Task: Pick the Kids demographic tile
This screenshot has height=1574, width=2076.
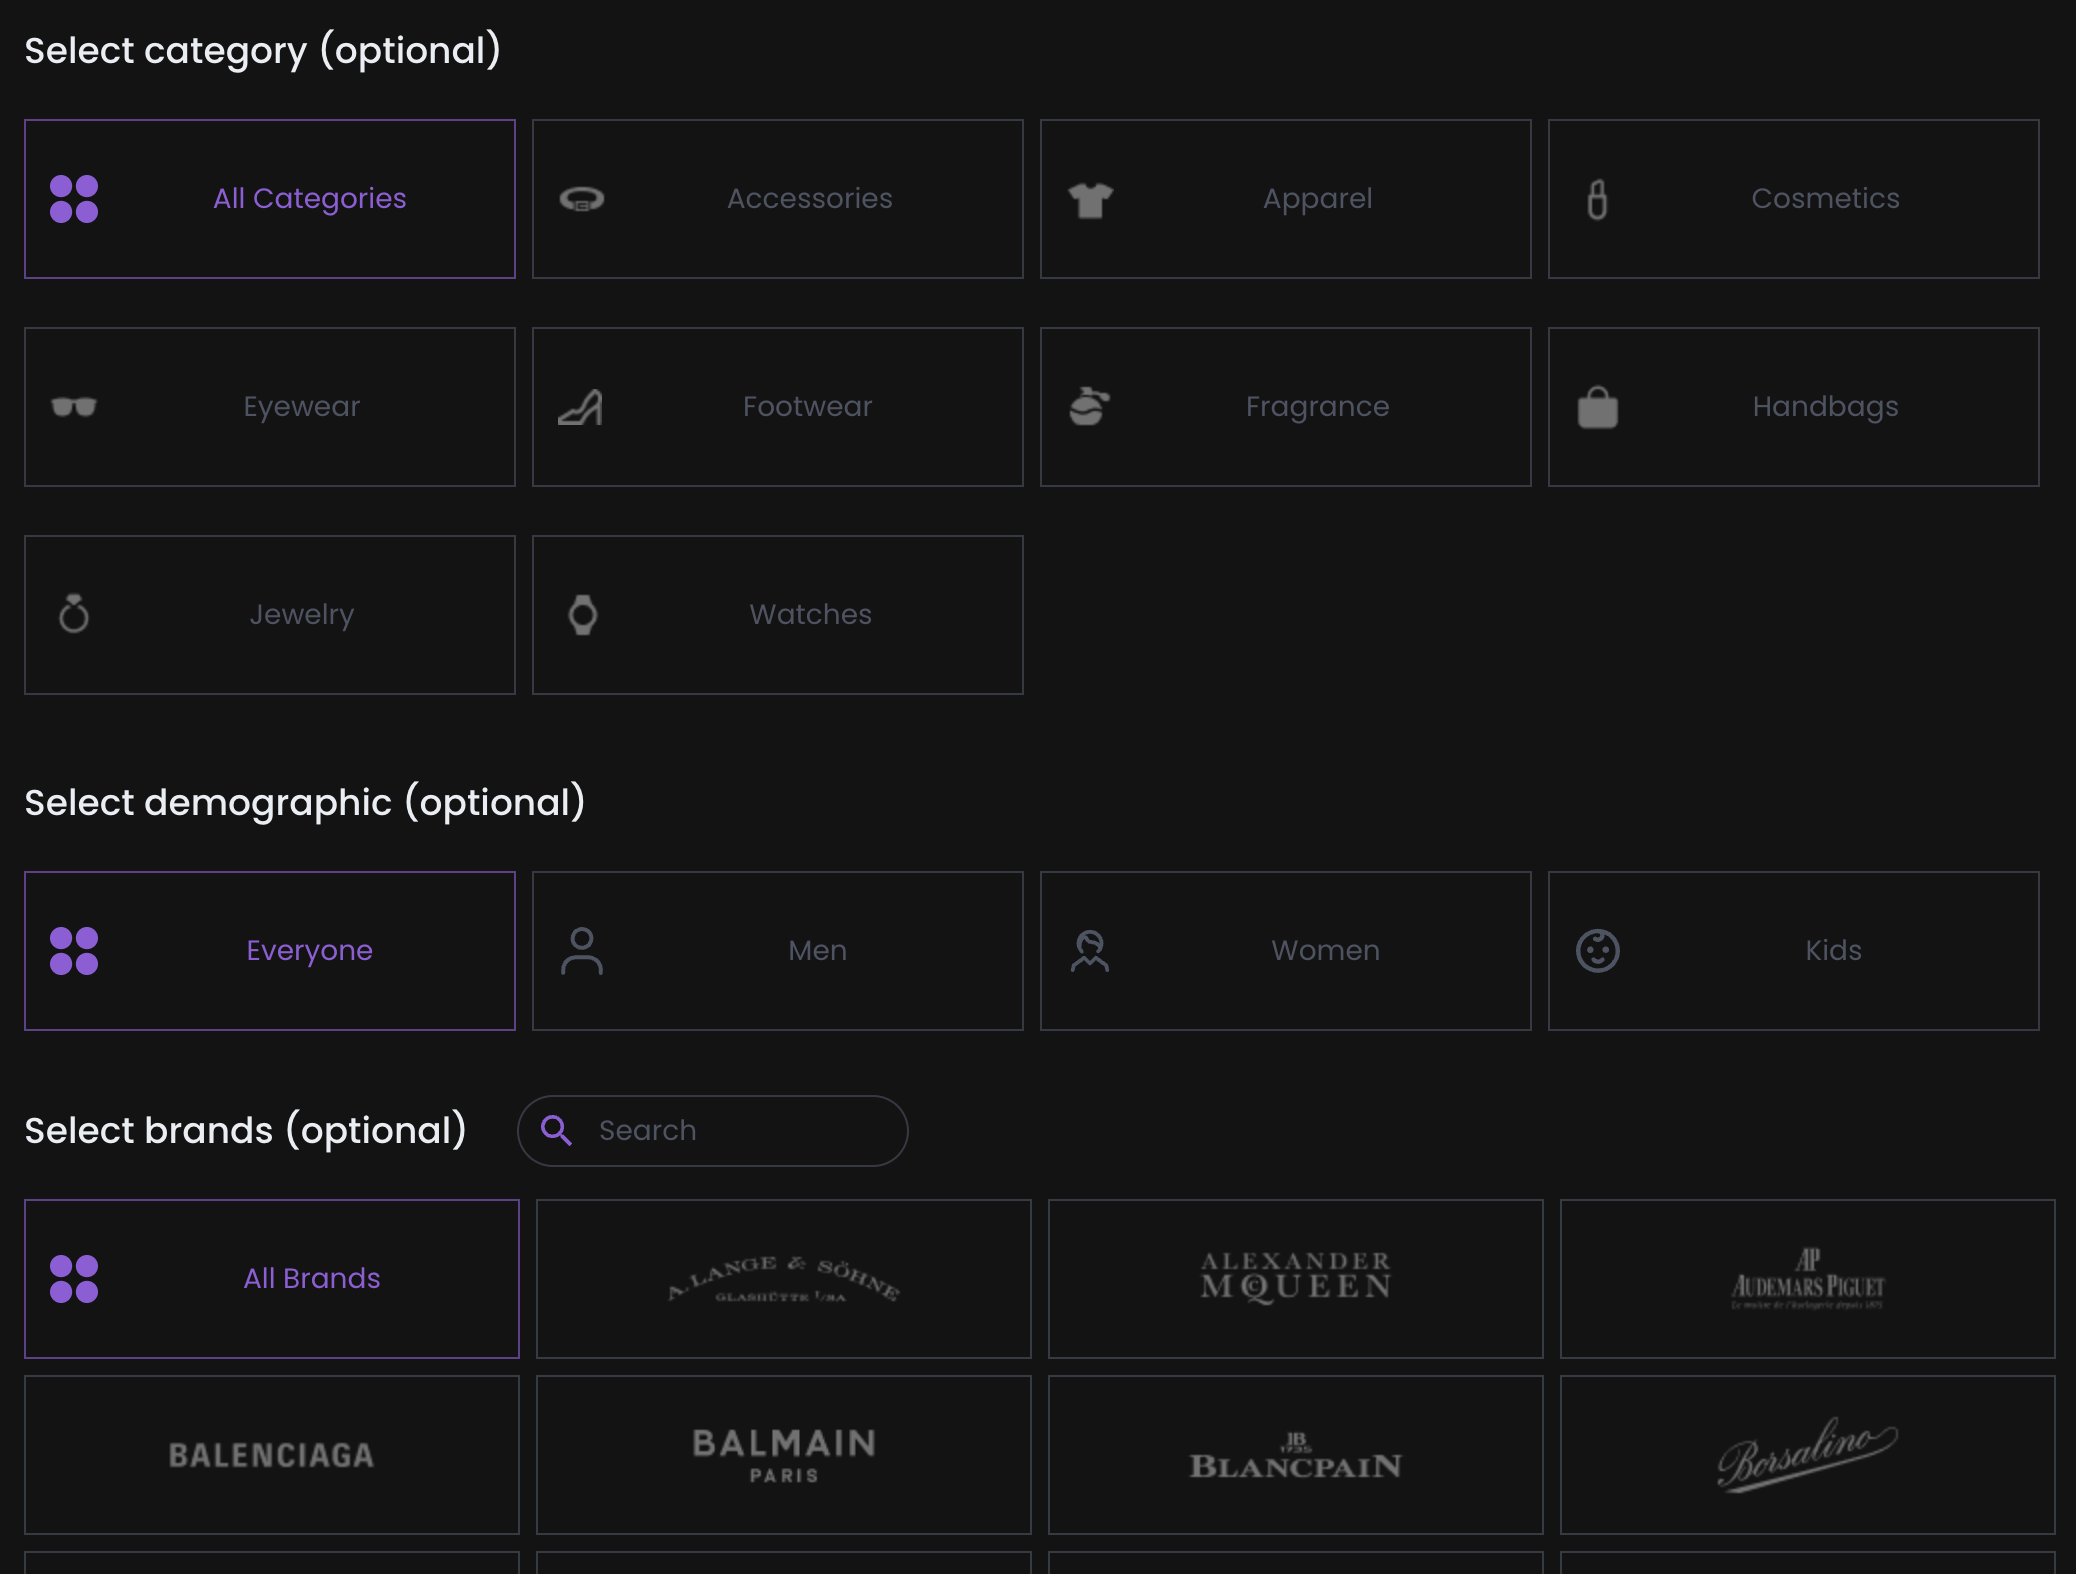Action: (x=1794, y=951)
